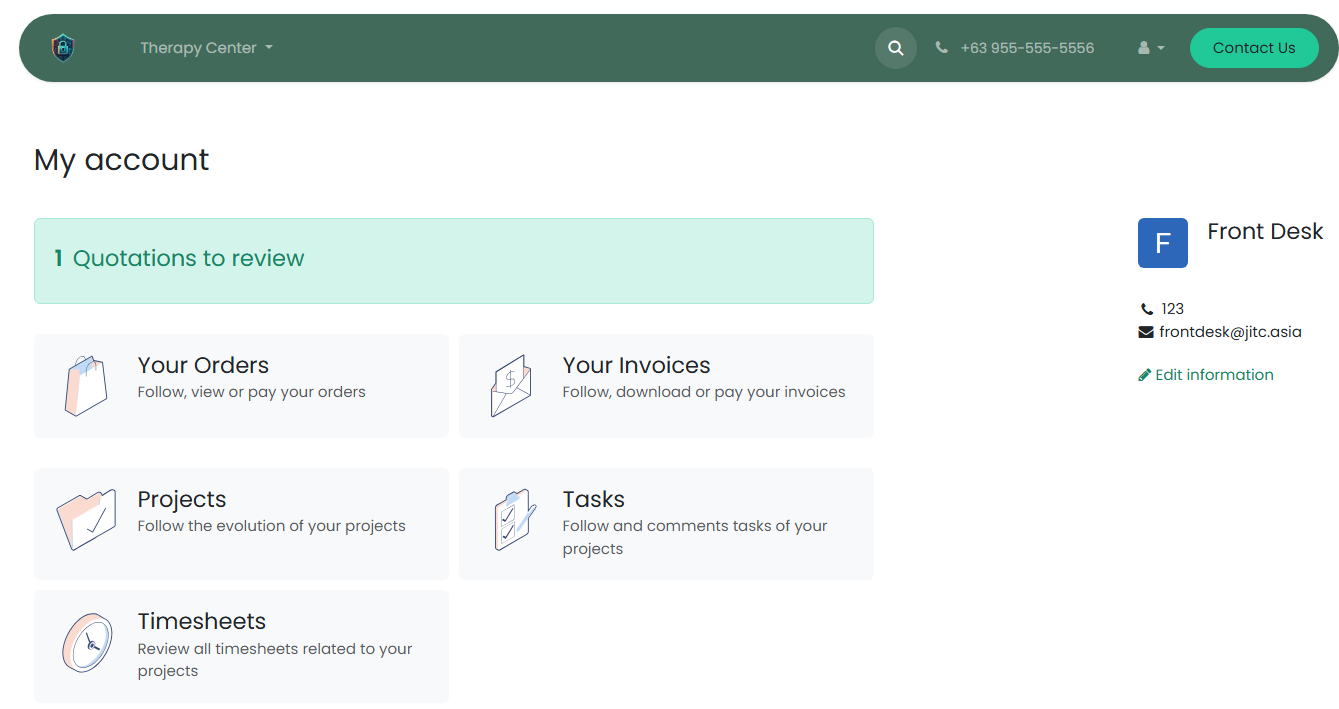The width and height of the screenshot is (1339, 709).
Task: Click the pencil icon beside Edit information
Action: 1145,375
